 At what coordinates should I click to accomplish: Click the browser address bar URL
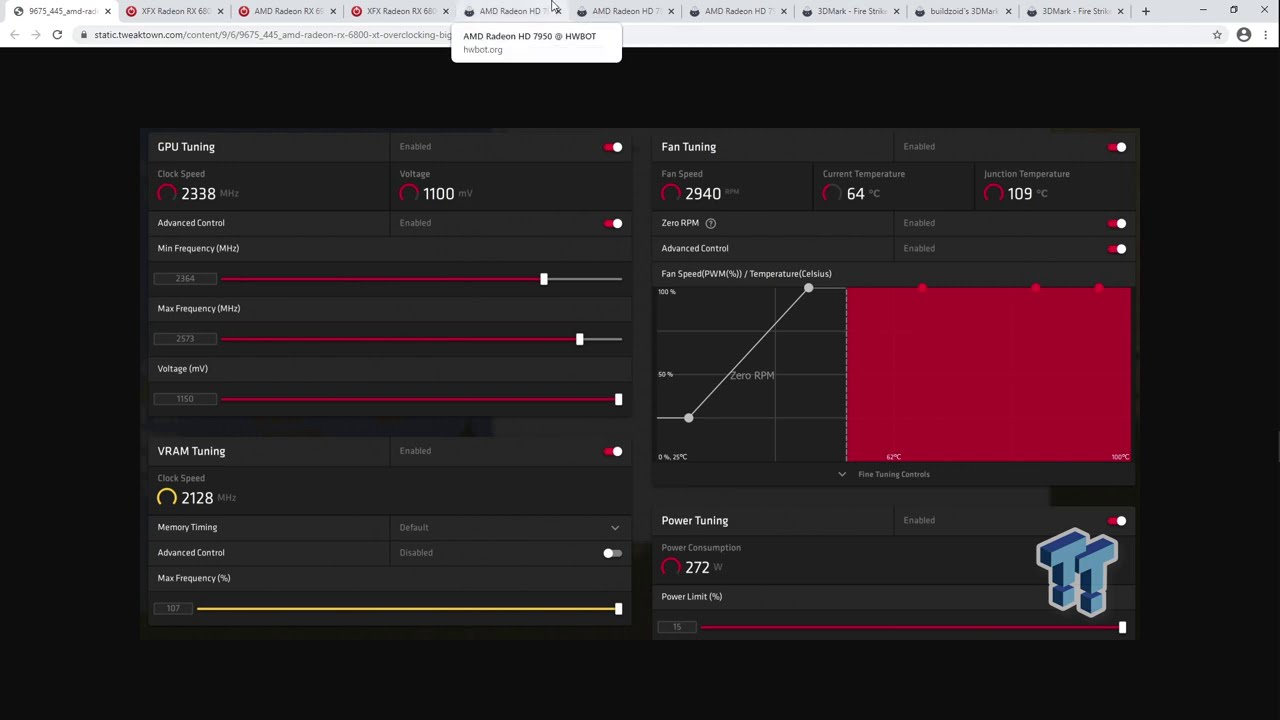[272, 35]
